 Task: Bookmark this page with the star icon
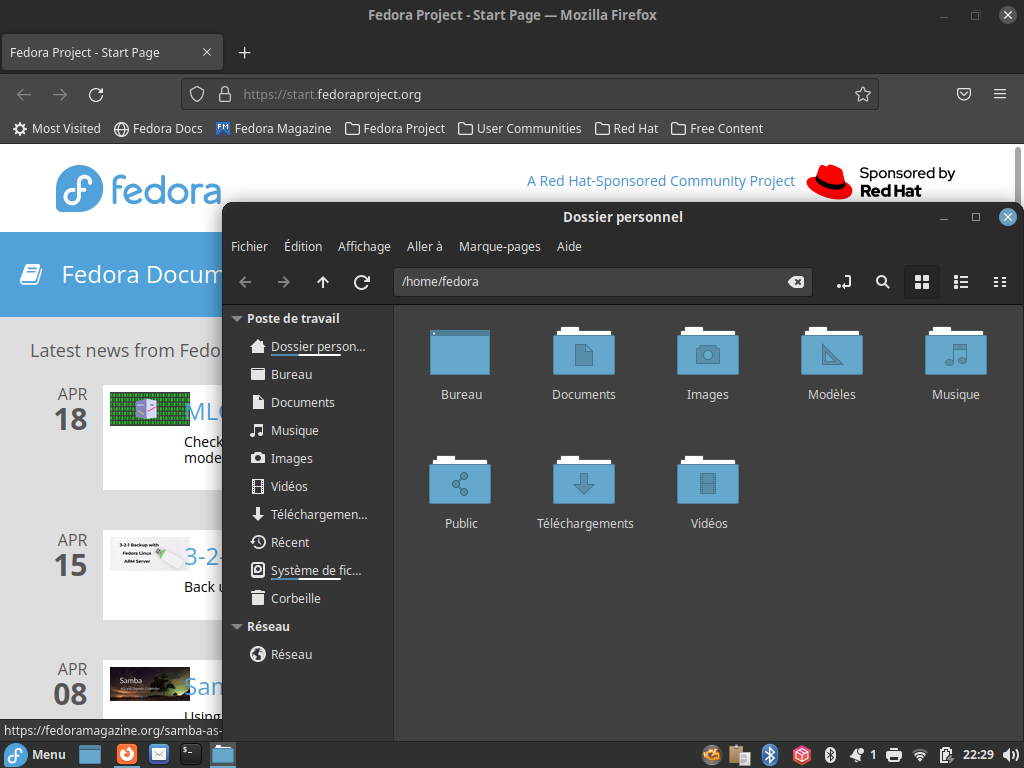[863, 95]
